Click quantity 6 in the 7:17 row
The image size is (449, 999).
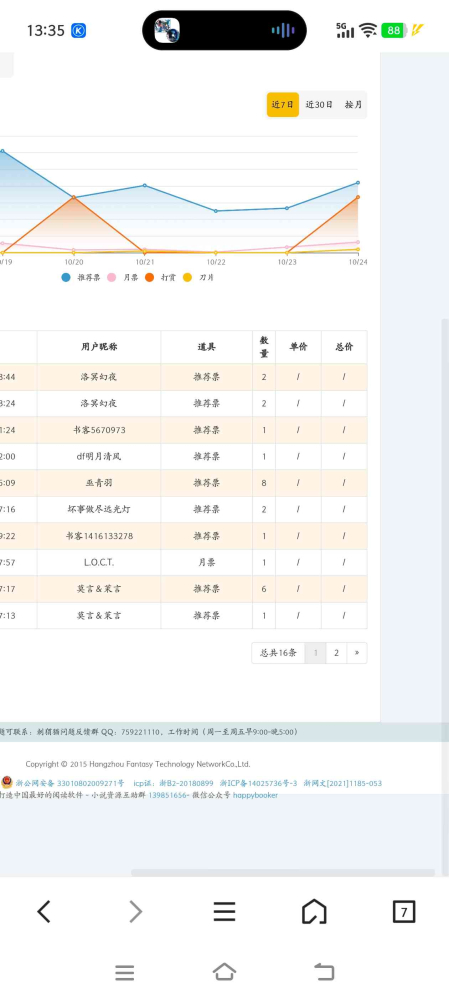pos(264,589)
